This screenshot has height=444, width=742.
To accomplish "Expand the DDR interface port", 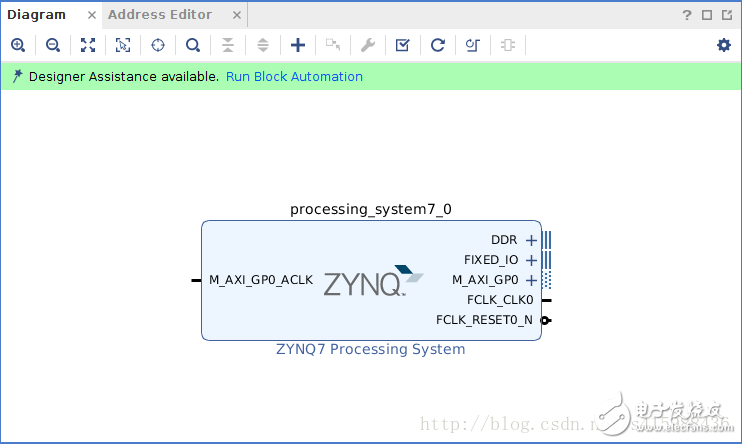I will tap(531, 240).
